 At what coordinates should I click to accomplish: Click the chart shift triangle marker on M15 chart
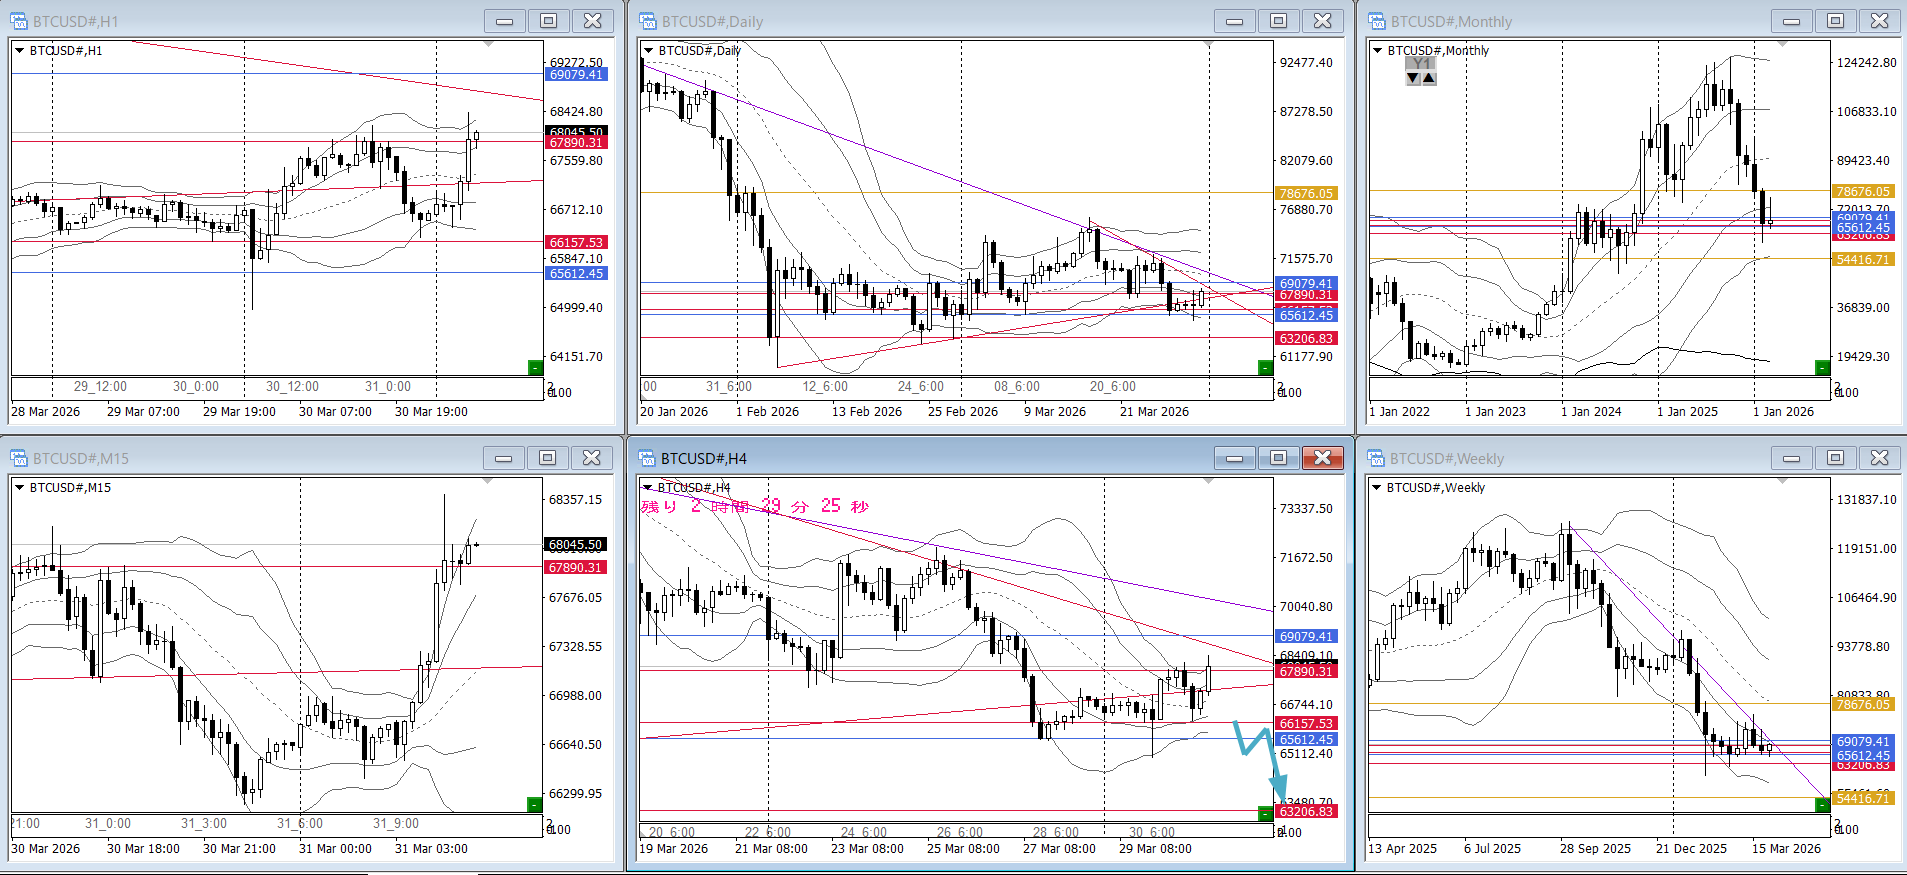[488, 482]
